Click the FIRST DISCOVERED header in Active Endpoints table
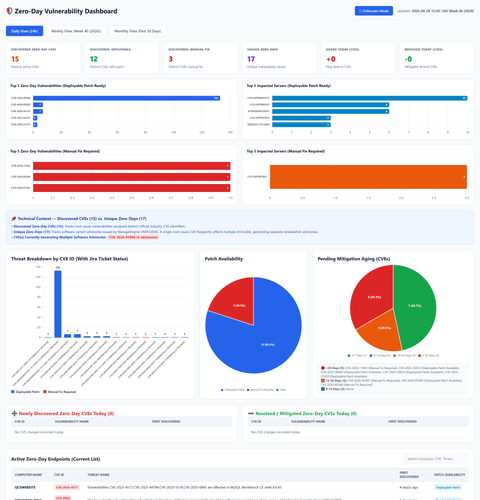This screenshot has width=480, height=500. click(409, 475)
